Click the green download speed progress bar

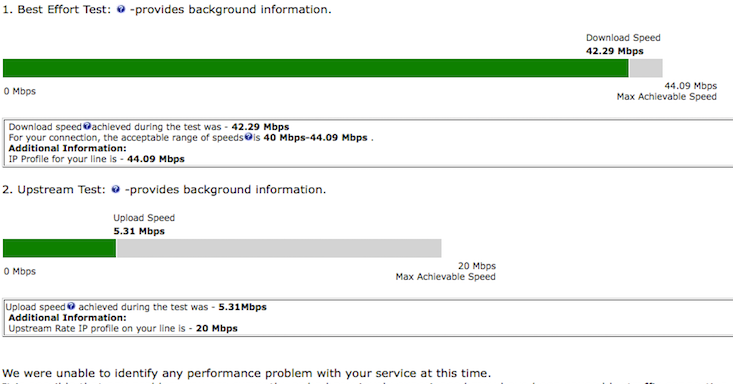point(316,68)
